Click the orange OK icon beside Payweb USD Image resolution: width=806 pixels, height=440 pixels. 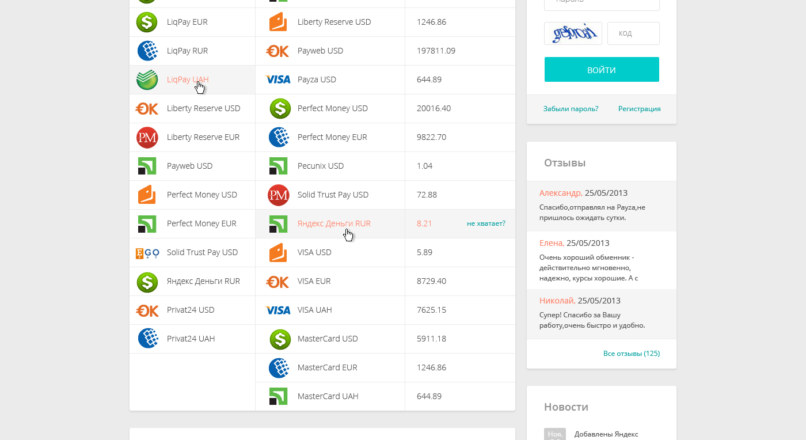point(278,50)
